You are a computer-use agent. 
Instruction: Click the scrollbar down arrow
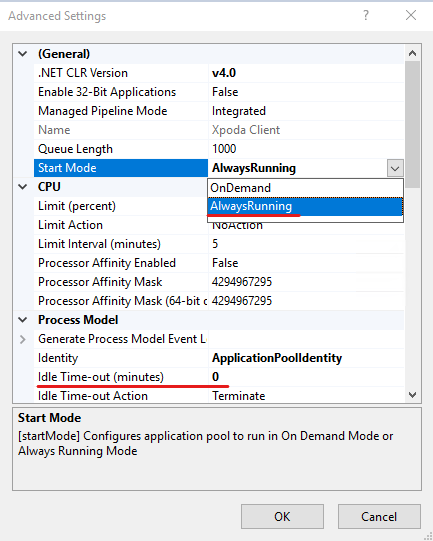(x=412, y=394)
